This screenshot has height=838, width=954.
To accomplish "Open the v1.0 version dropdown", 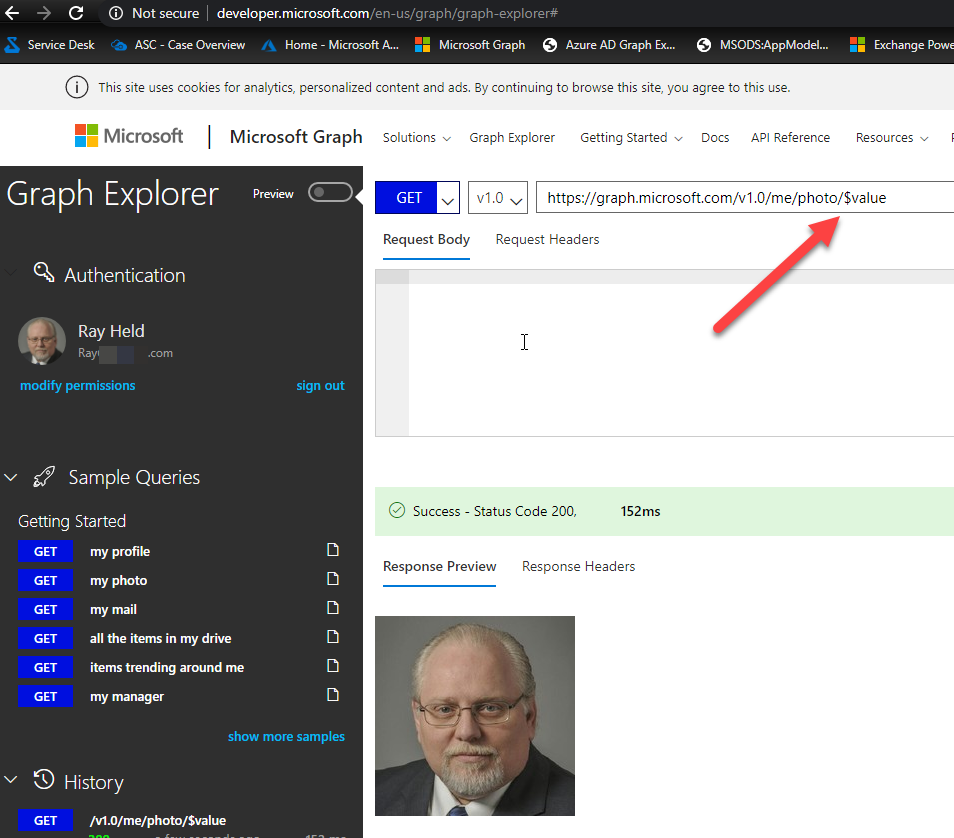I will [x=498, y=198].
